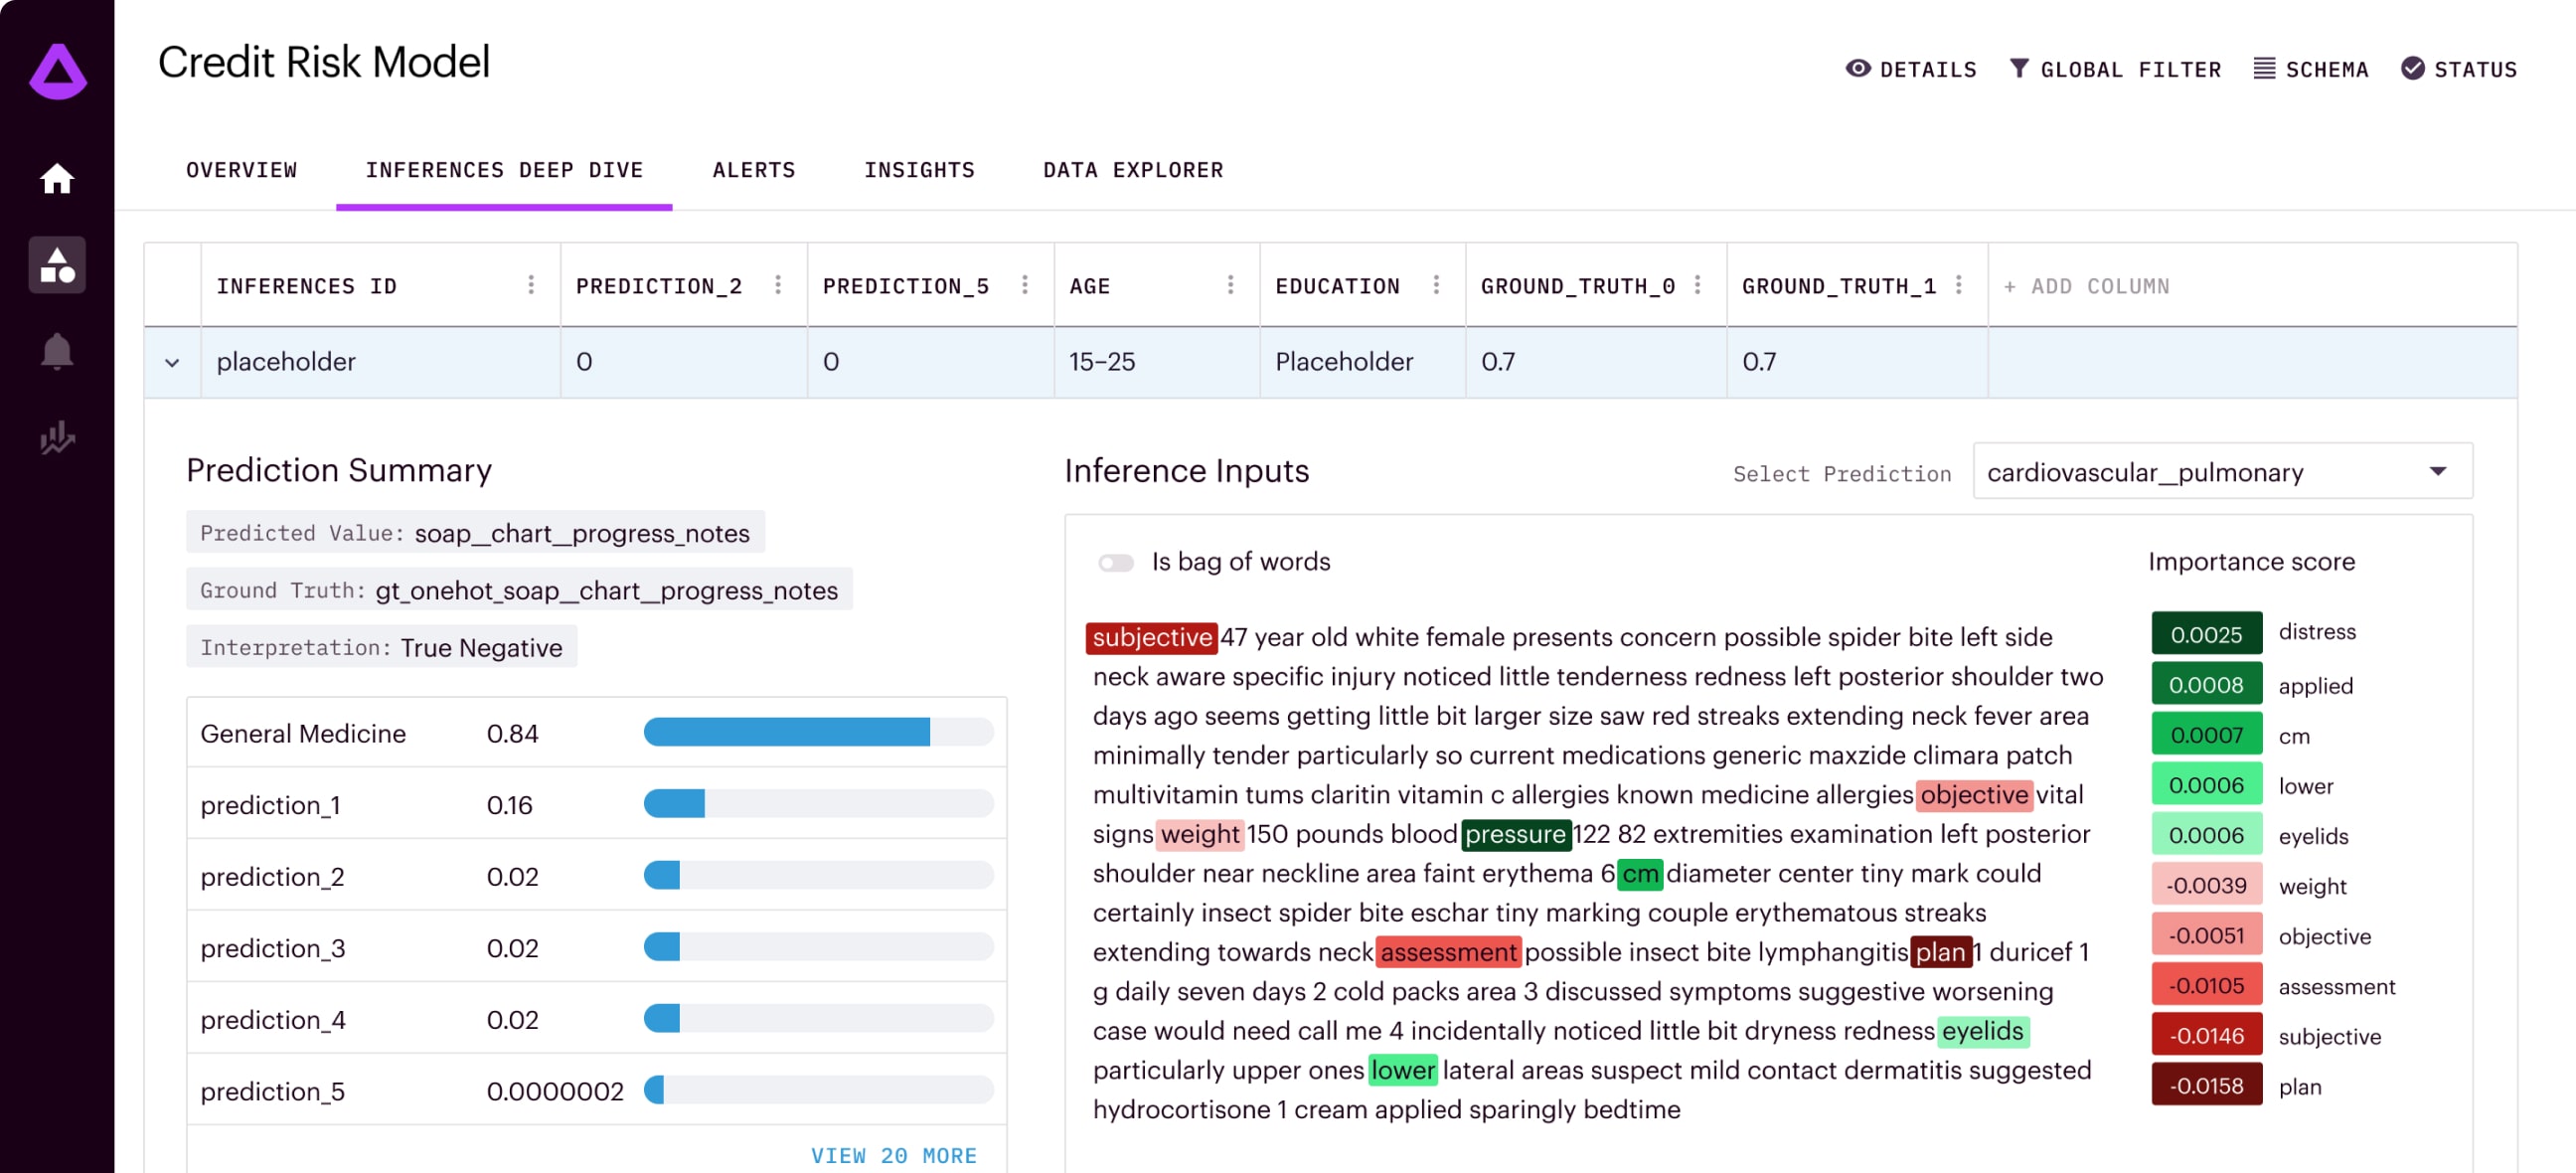Viewport: 2576px width, 1173px height.
Task: Open notifications via the bell icon
Action: tap(57, 351)
